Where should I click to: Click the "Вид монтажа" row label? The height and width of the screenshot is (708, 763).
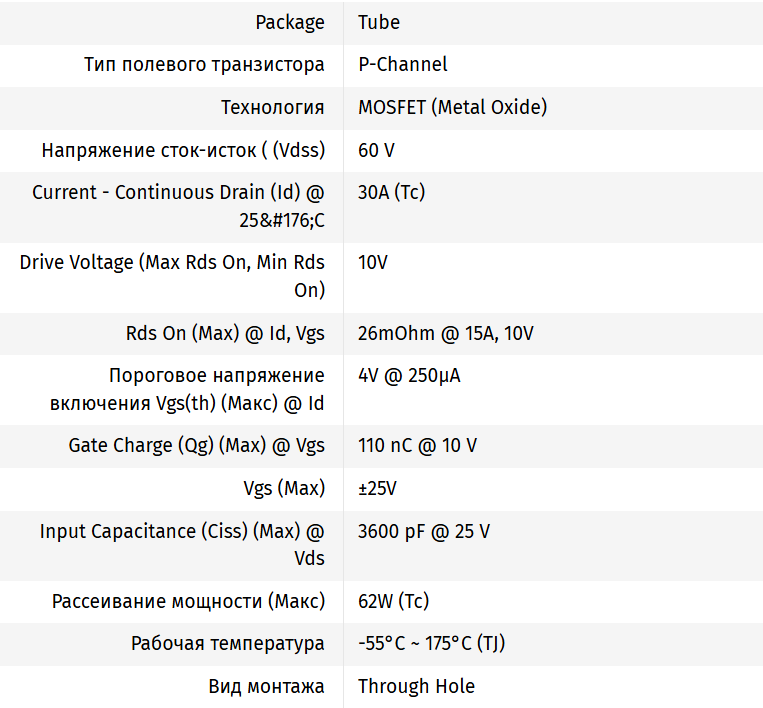tap(266, 687)
